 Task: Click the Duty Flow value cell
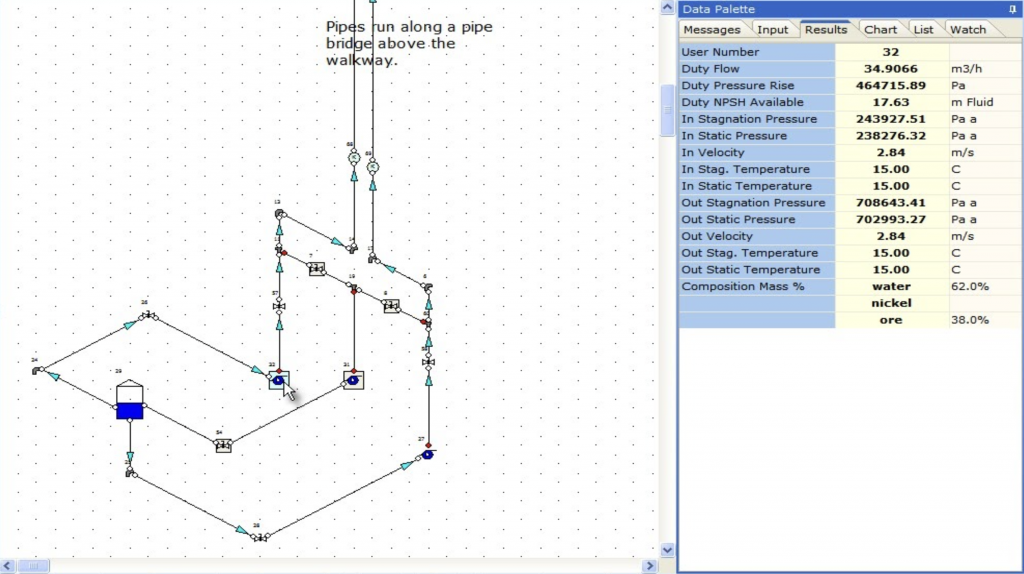[x=890, y=69]
